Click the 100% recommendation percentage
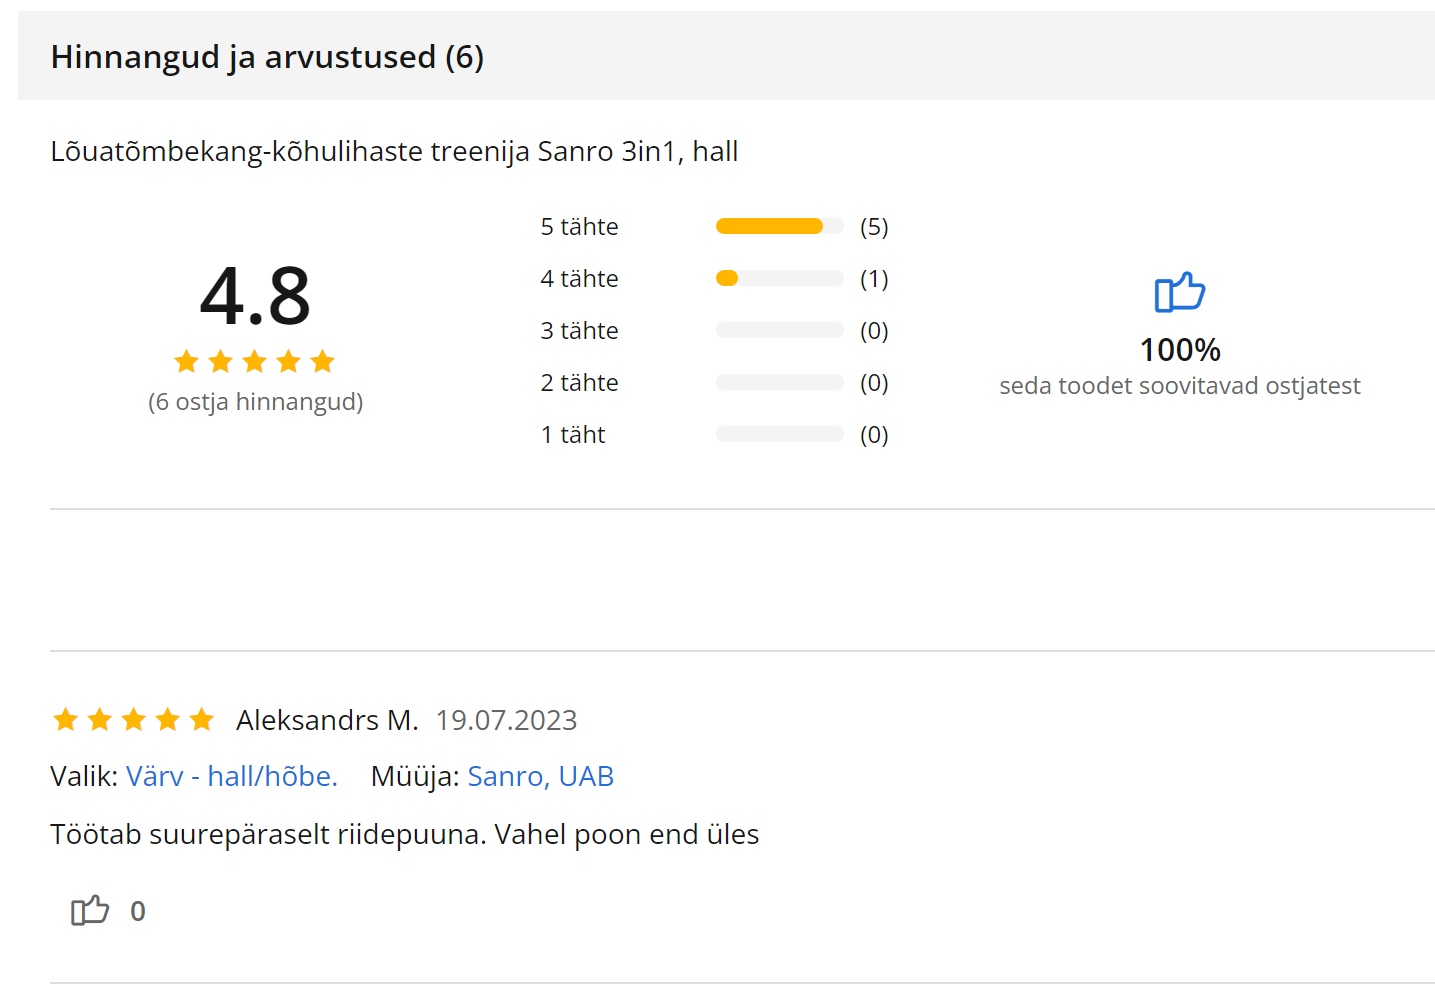 1180,350
